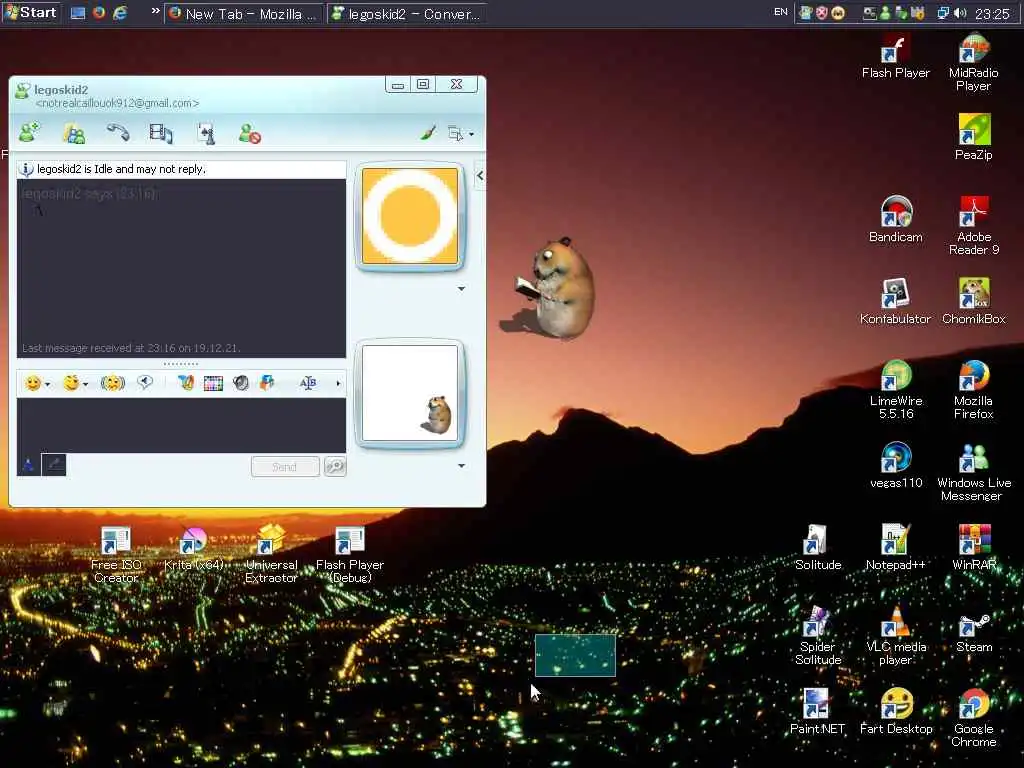The image size is (1024, 768).
Task: Invite someone to this conversation
Action: click(x=29, y=133)
